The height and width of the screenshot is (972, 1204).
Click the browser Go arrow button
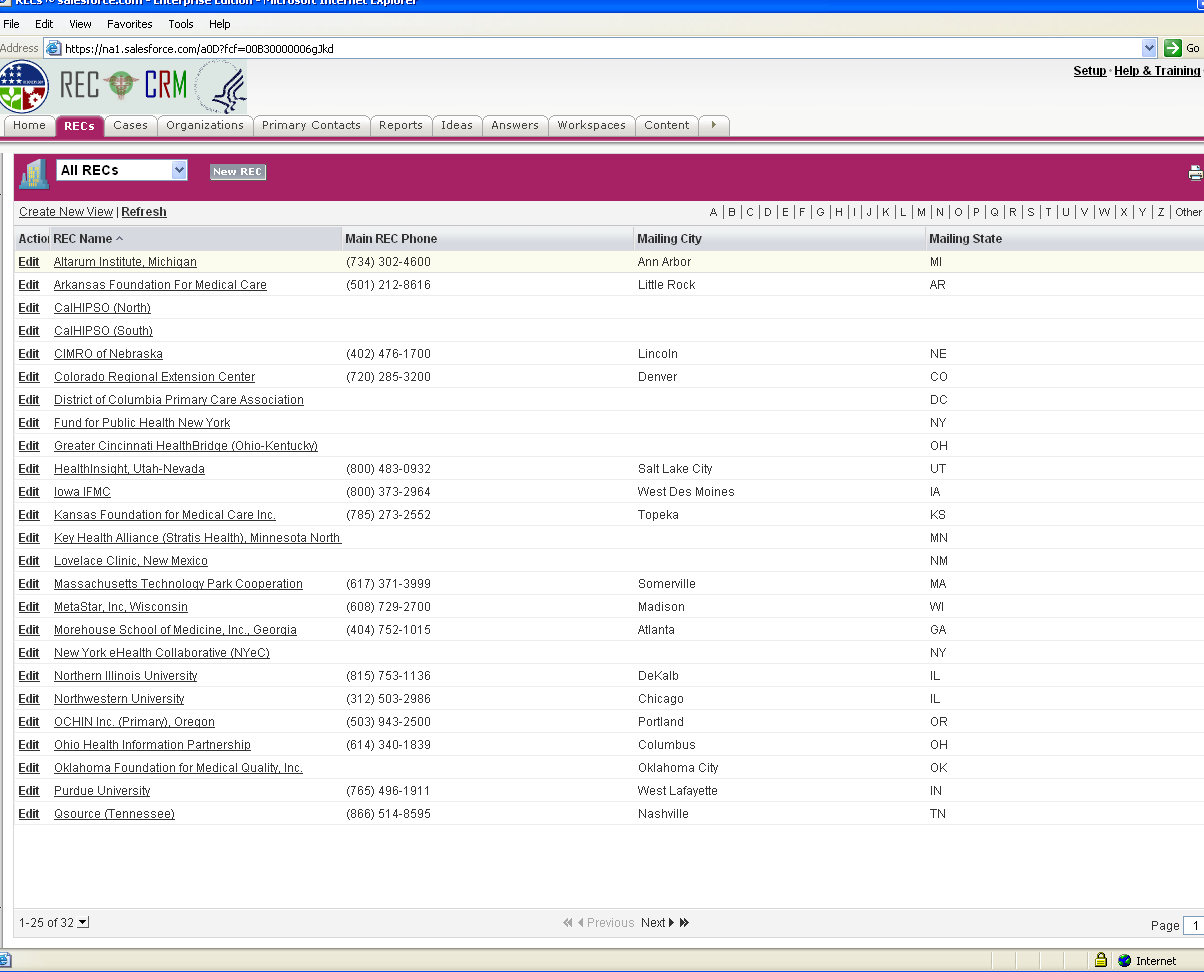tap(1173, 48)
